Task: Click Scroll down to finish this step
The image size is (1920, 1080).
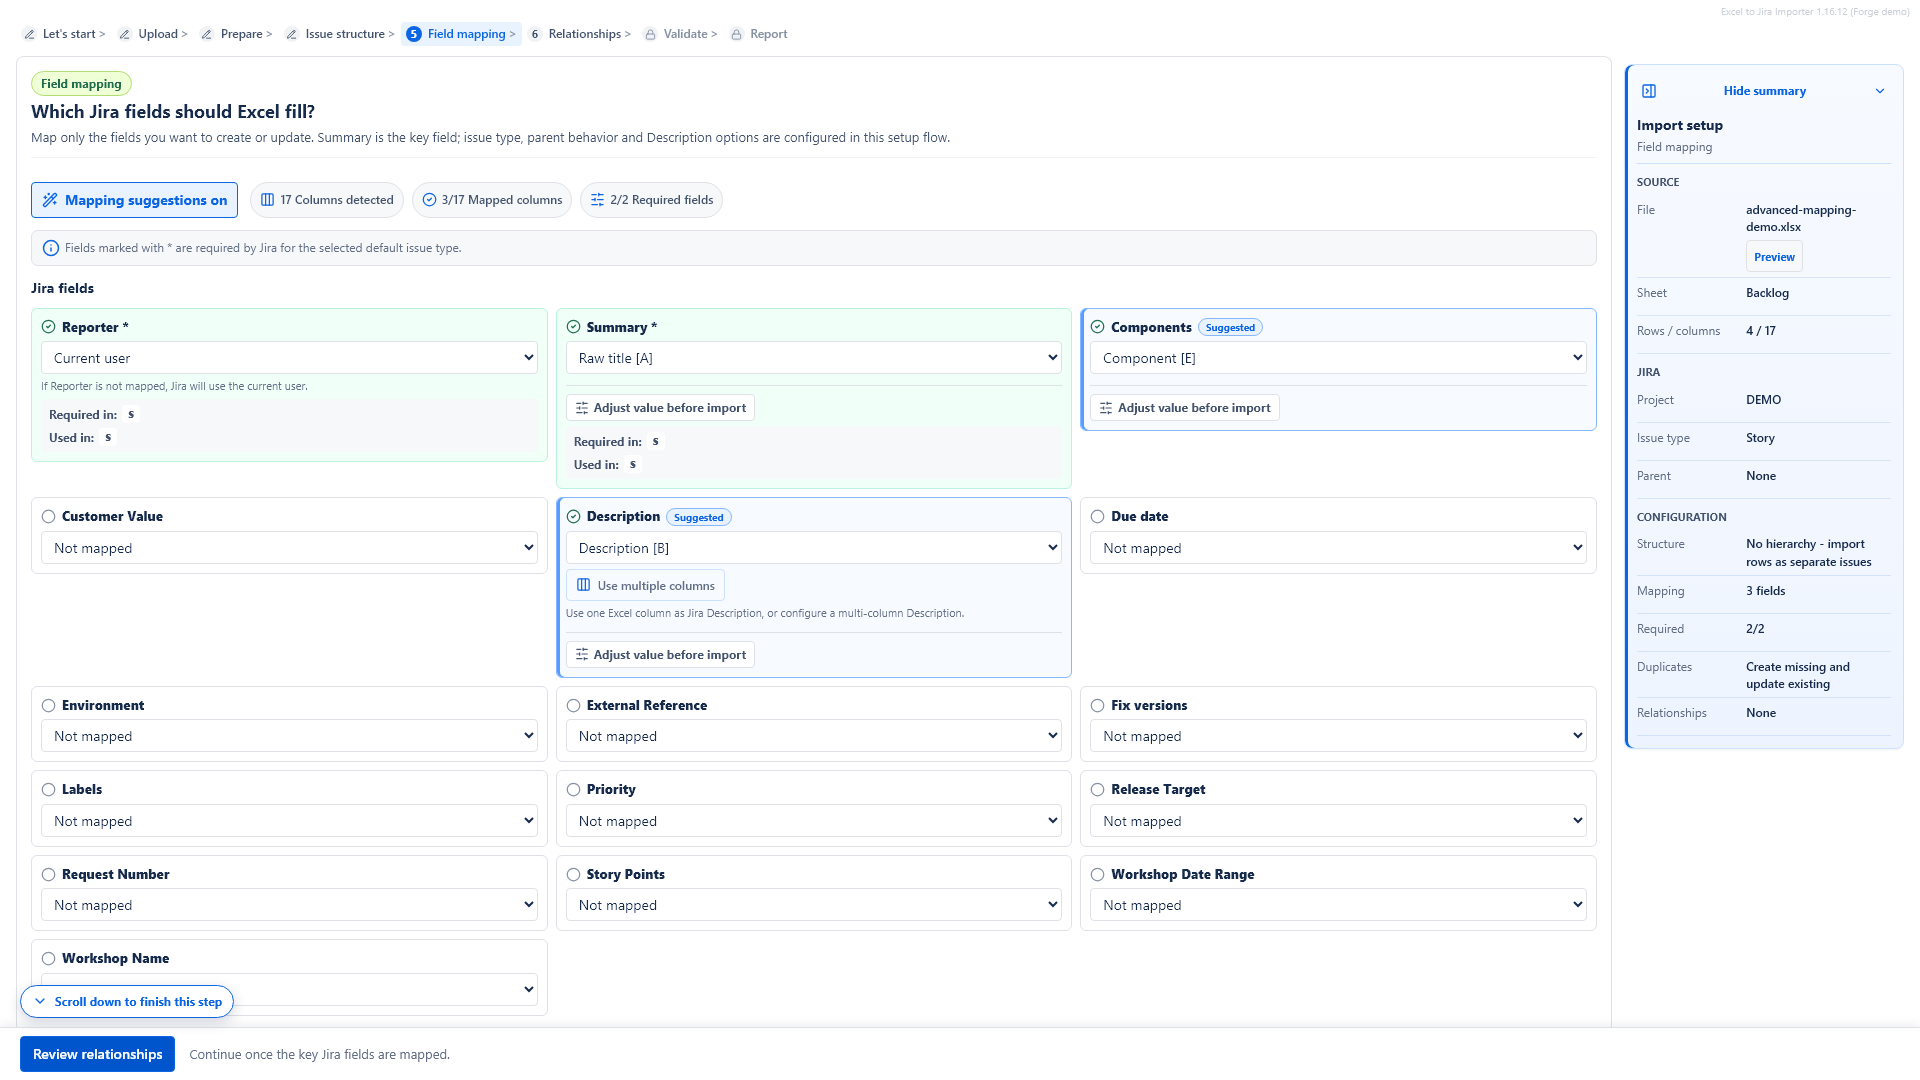Action: (127, 1001)
